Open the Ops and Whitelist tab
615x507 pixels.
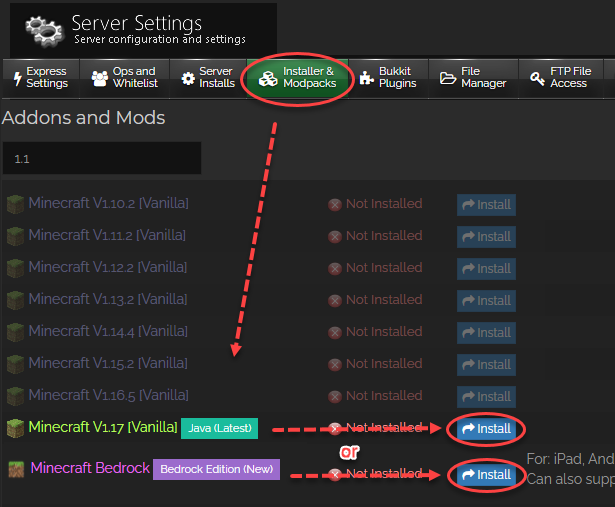point(125,78)
